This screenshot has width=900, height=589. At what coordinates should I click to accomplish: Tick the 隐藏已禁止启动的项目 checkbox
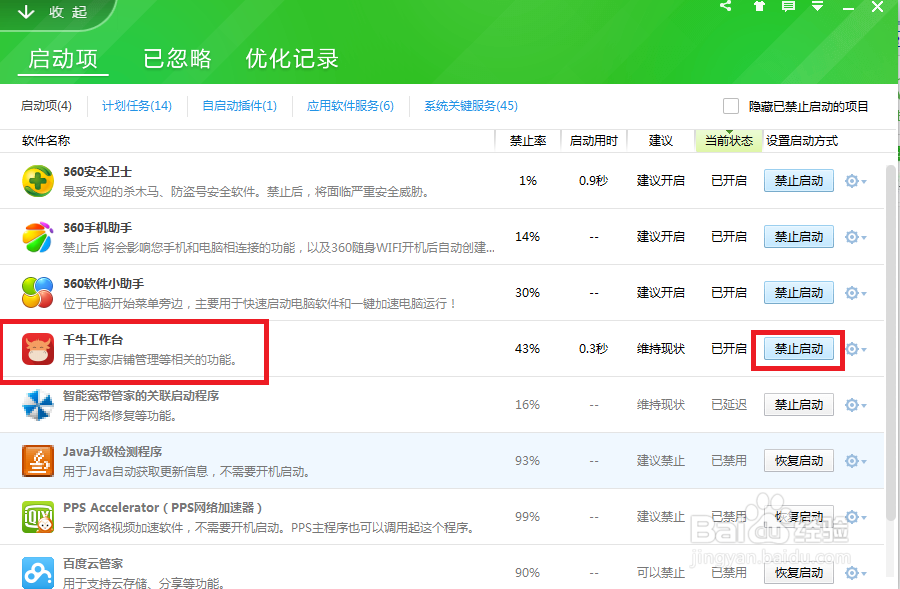[x=731, y=106]
